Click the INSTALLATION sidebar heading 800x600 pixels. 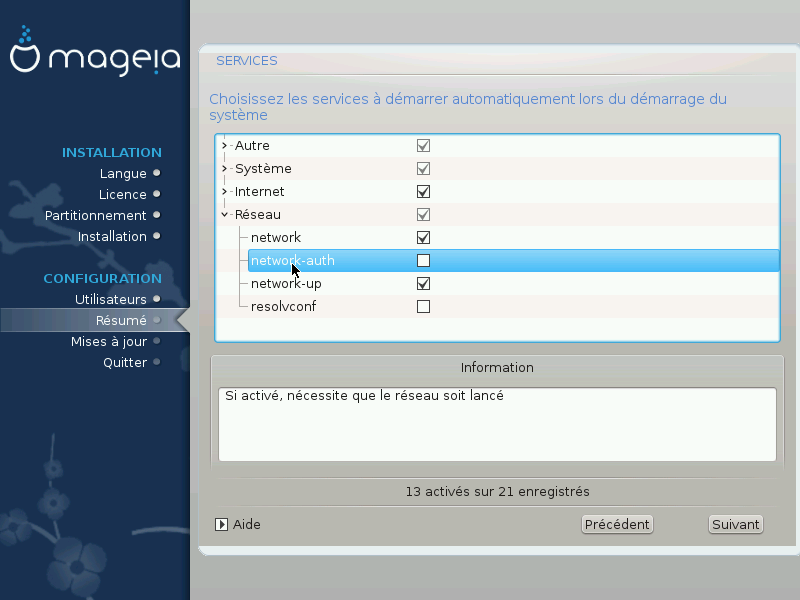click(112, 153)
